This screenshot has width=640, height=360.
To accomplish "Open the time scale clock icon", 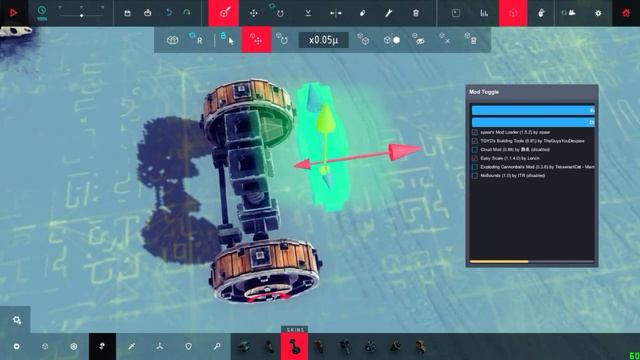I will click(x=42, y=13).
